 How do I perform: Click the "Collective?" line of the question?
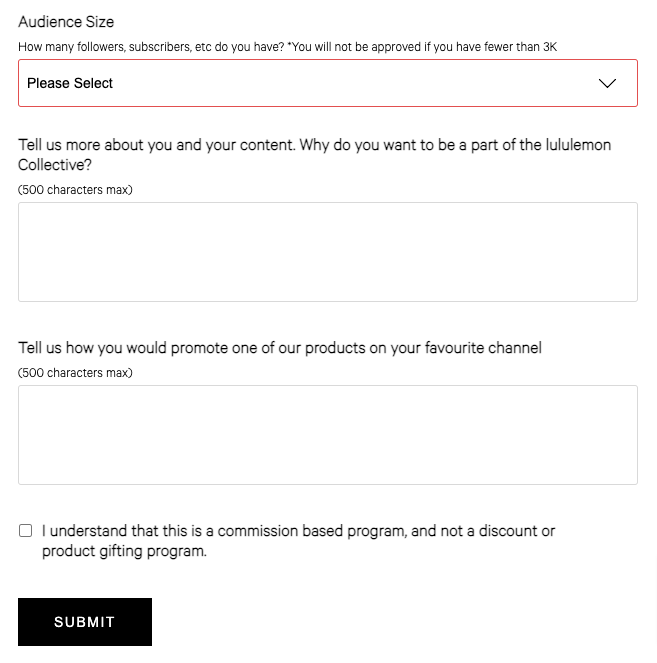tap(55, 165)
